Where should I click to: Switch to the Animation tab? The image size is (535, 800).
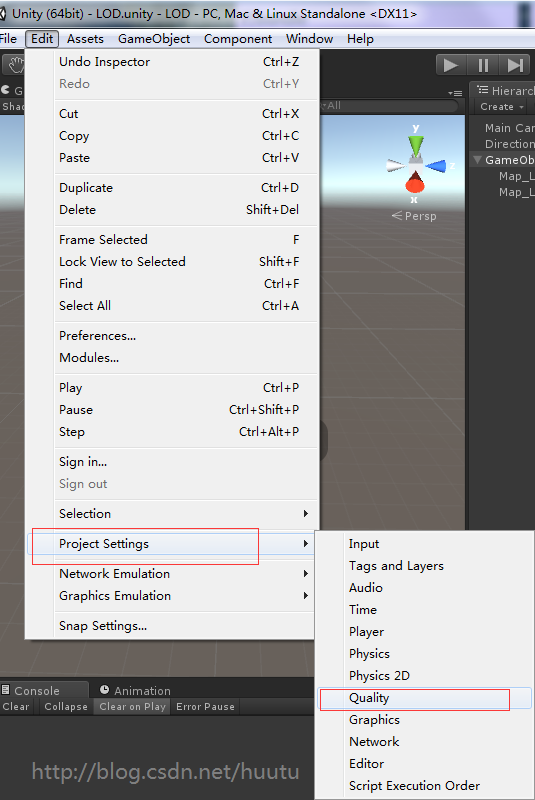(136, 690)
